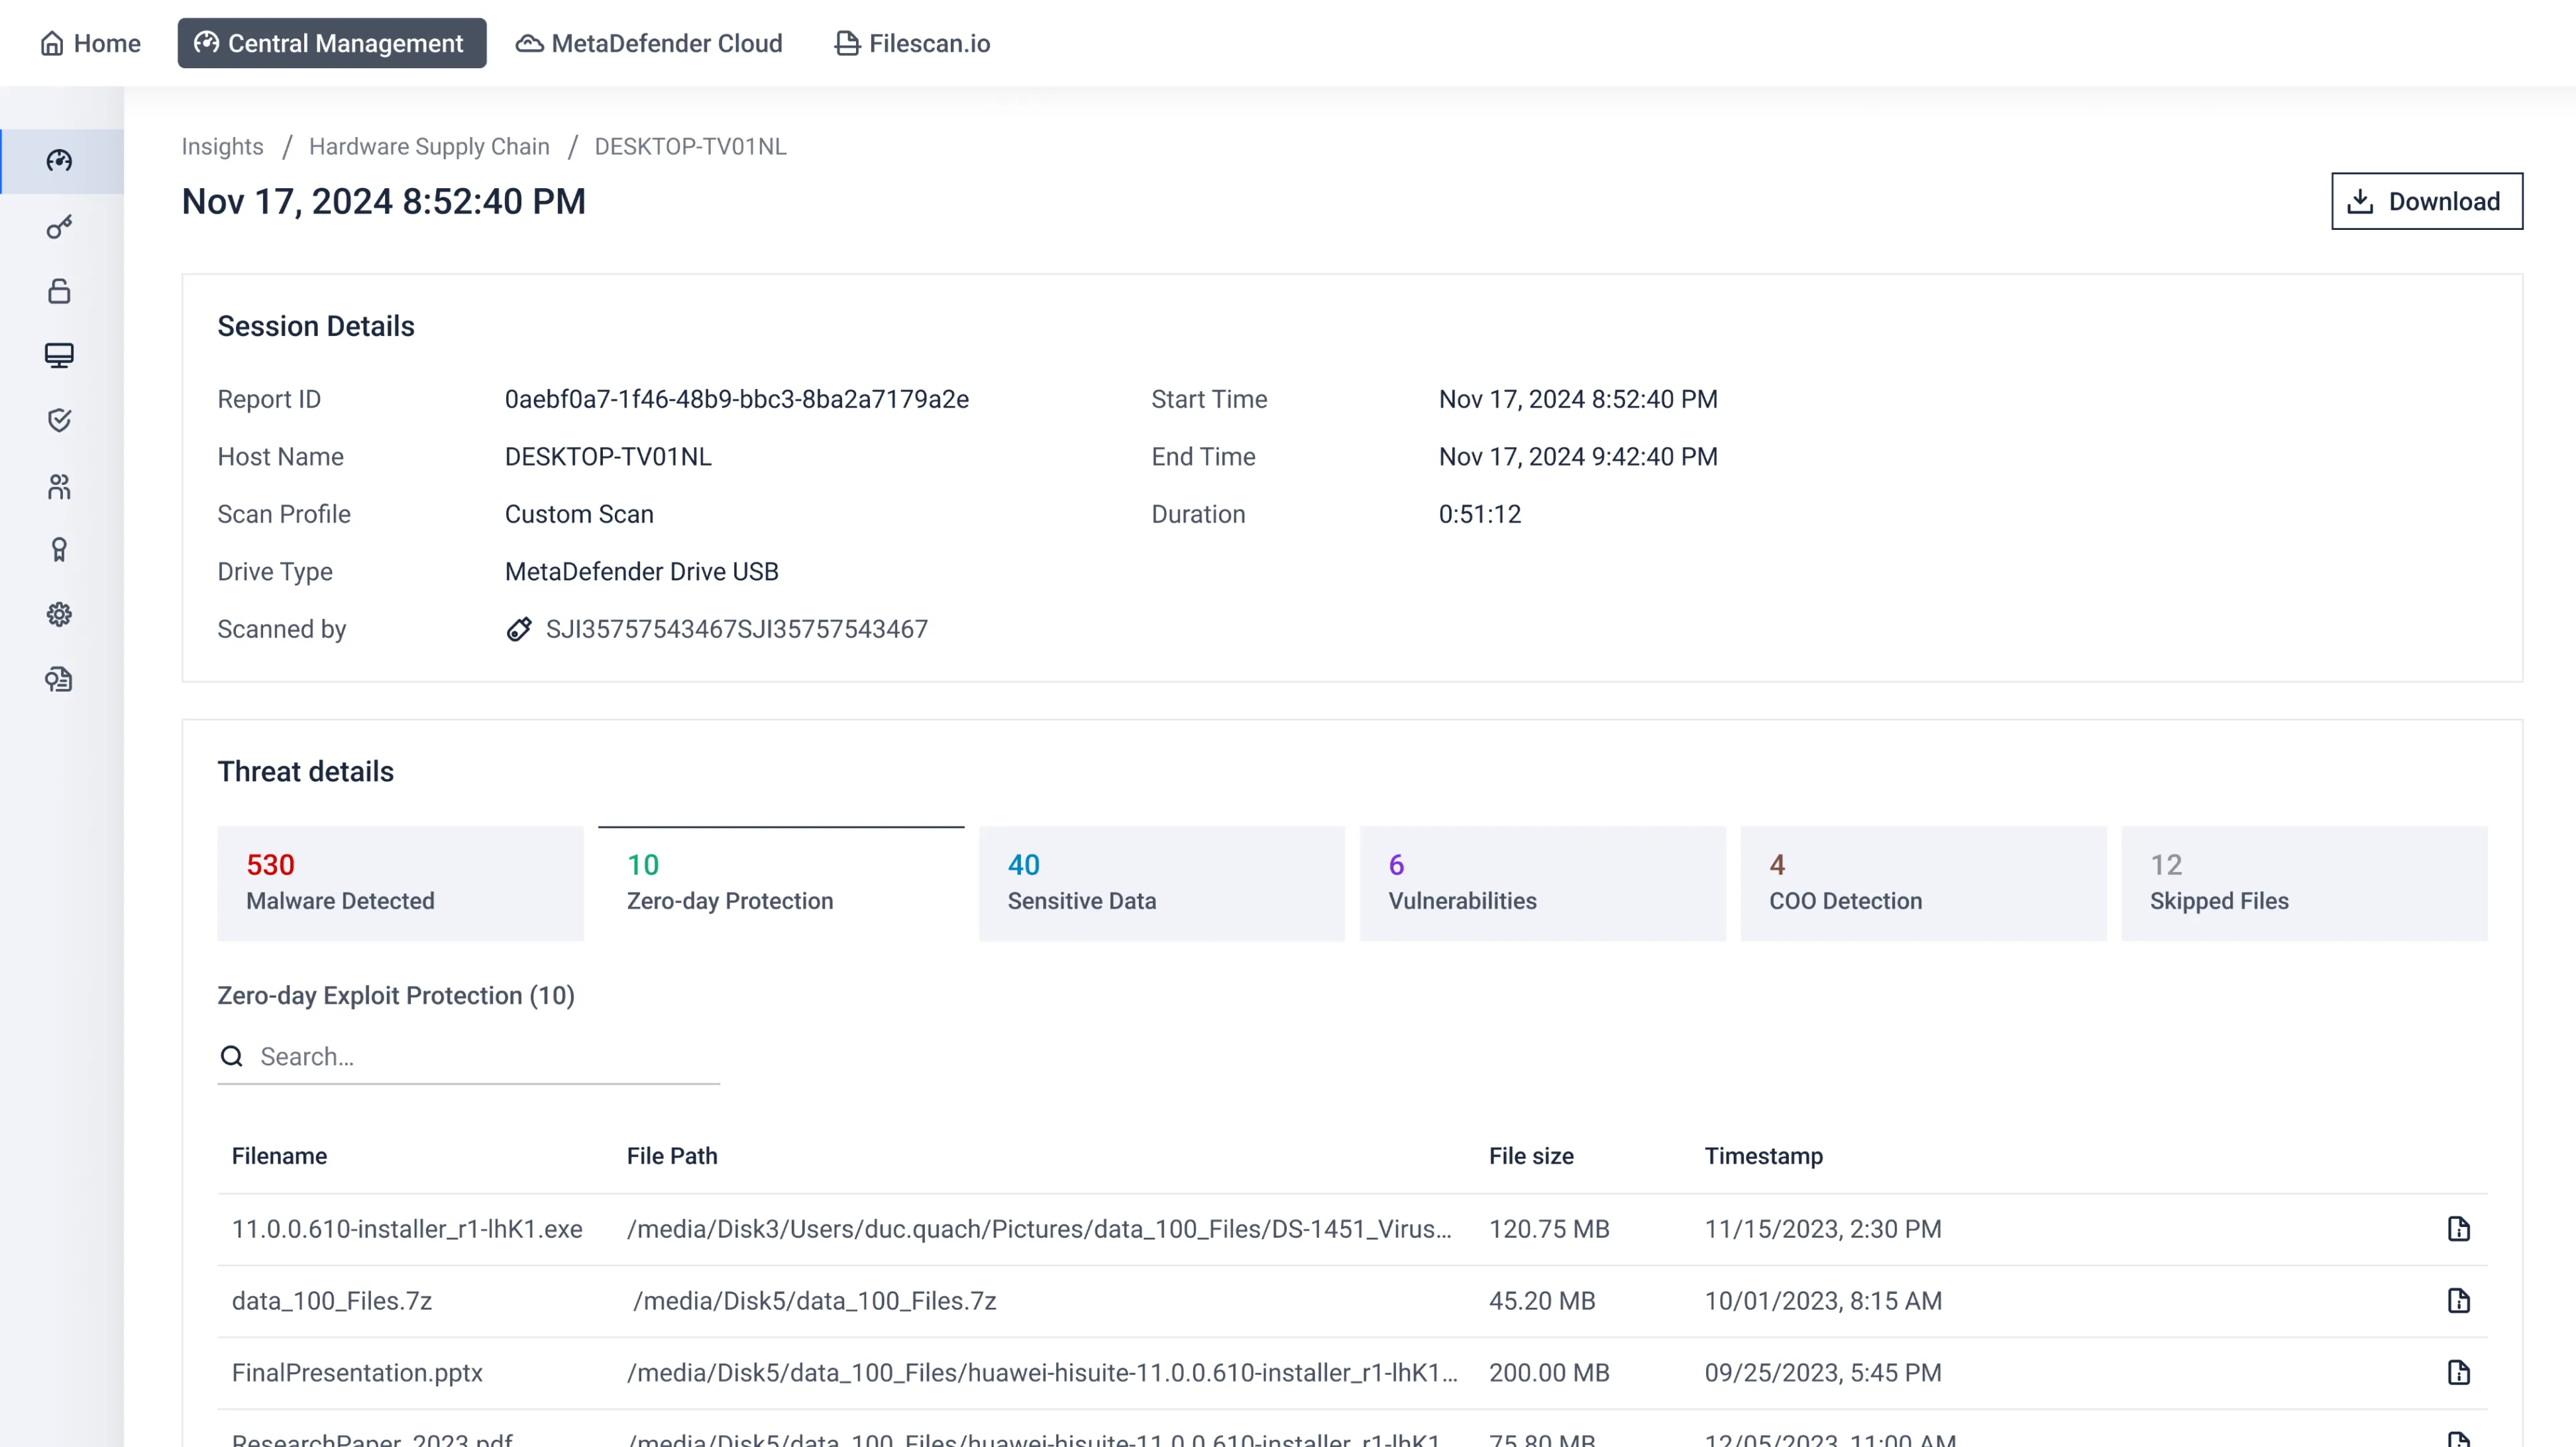
Task: Open file report icon for FinalPresentation.pptx row
Action: click(2458, 1373)
